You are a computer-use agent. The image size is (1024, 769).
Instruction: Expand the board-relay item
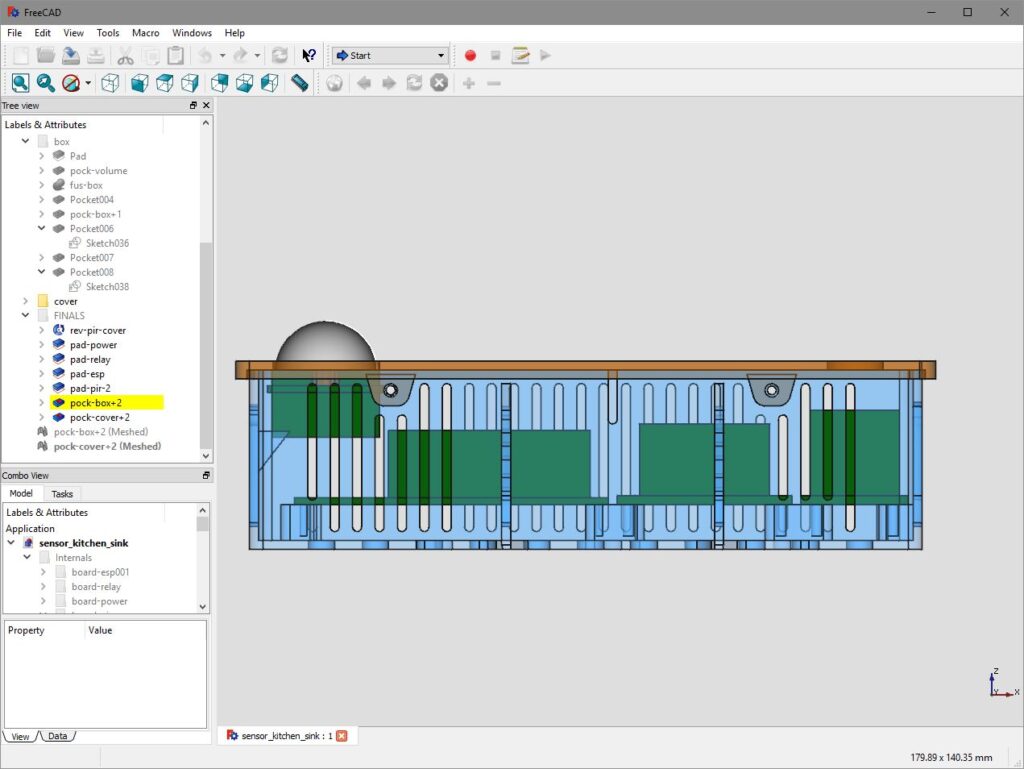[x=43, y=586]
